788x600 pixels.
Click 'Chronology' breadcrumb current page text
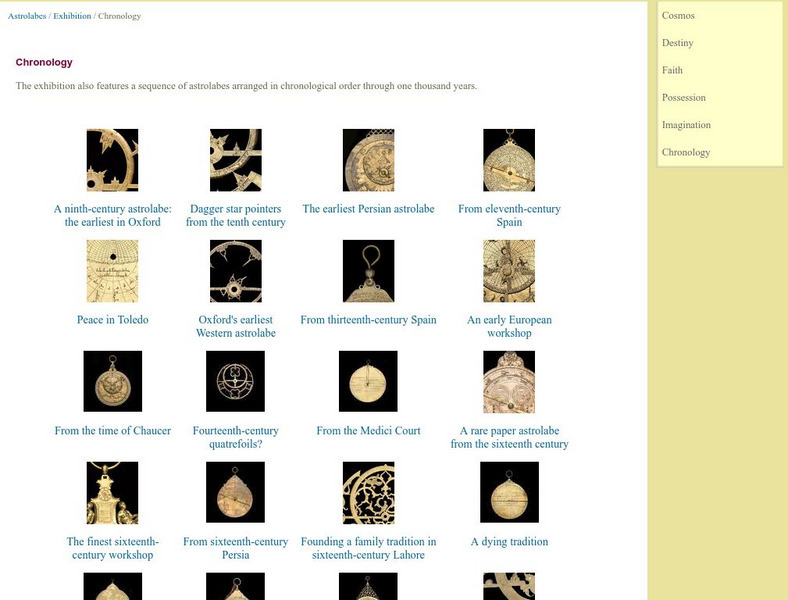pyautogui.click(x=120, y=16)
